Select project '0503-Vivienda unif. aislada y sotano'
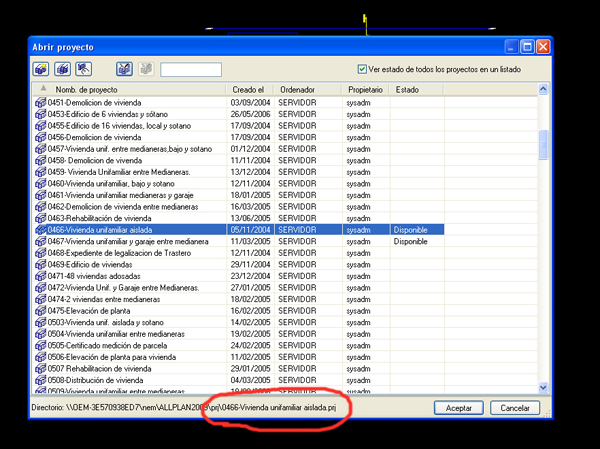The image size is (600, 449). pyautogui.click(x=106, y=322)
